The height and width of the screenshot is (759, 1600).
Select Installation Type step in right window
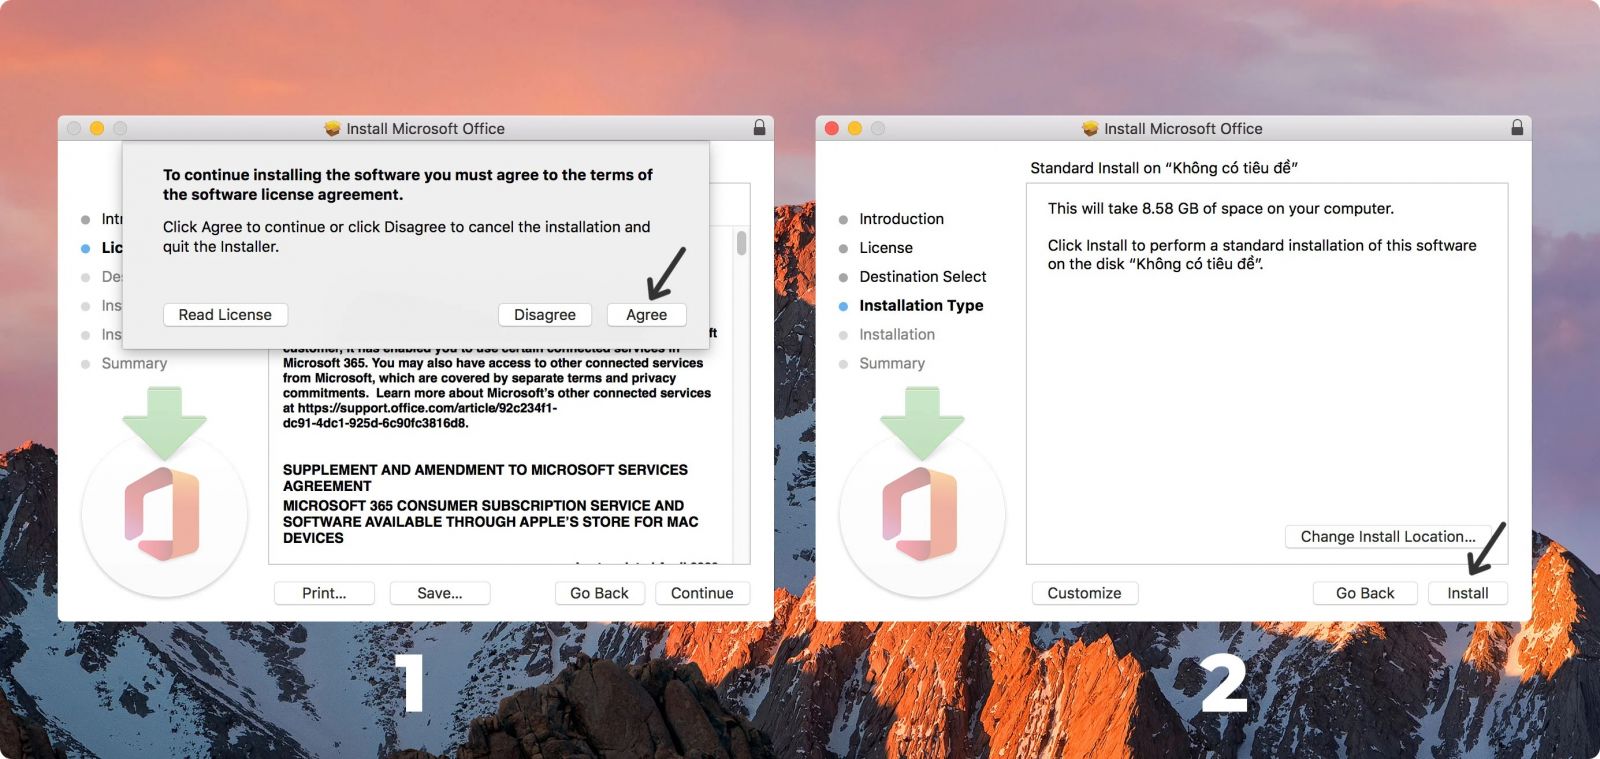(921, 306)
